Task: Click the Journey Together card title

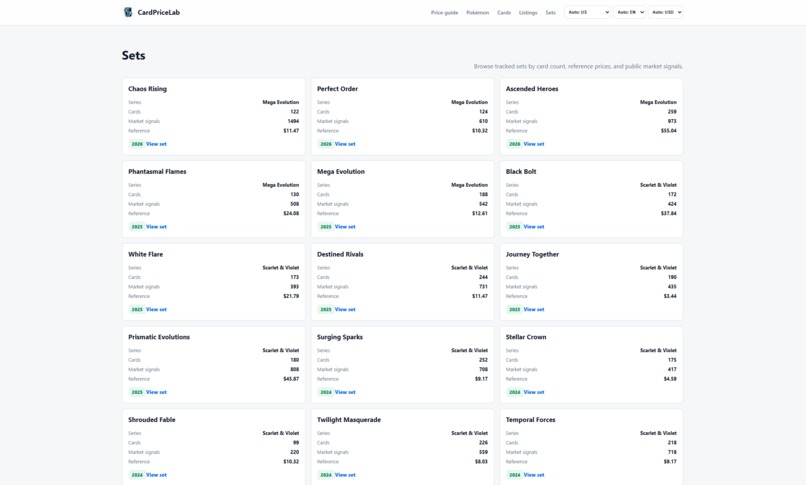Action: [532, 254]
